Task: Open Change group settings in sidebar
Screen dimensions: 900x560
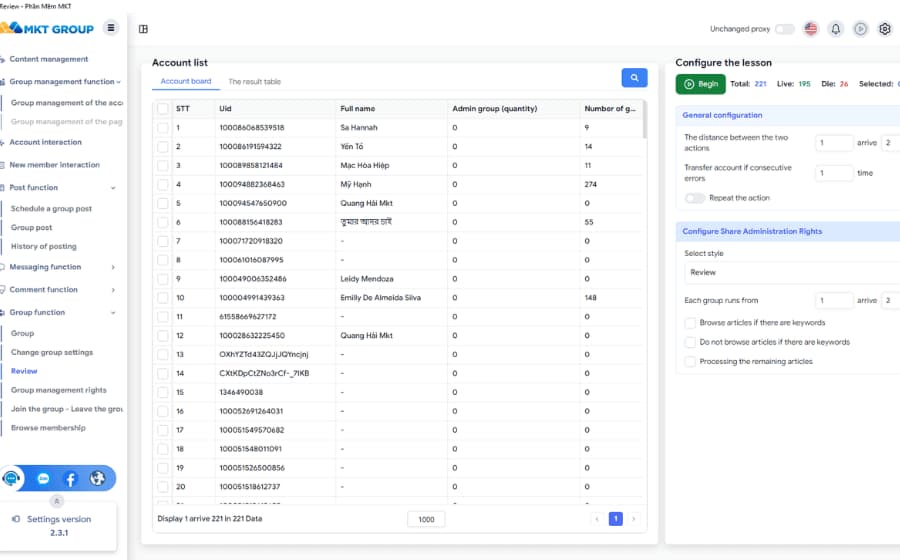Action: tap(52, 352)
